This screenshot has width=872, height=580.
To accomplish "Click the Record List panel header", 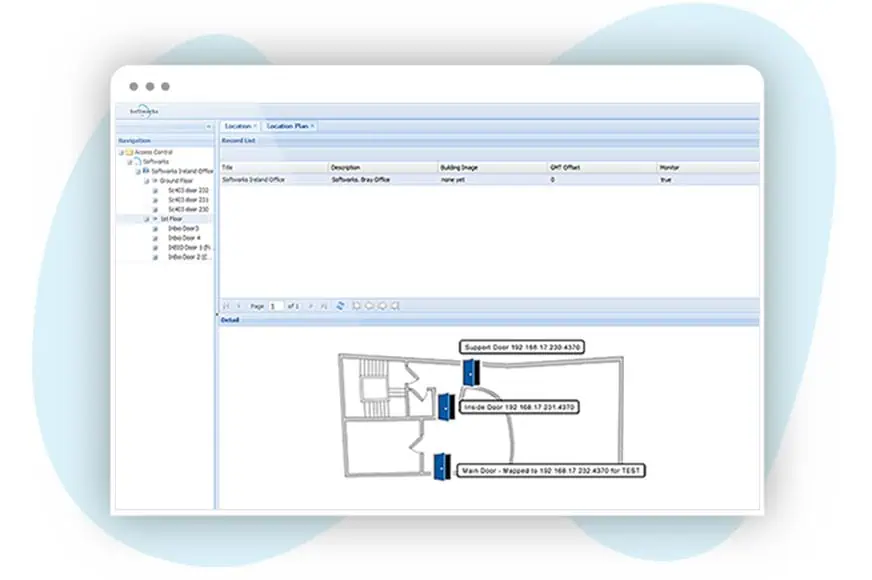I will [x=489, y=141].
